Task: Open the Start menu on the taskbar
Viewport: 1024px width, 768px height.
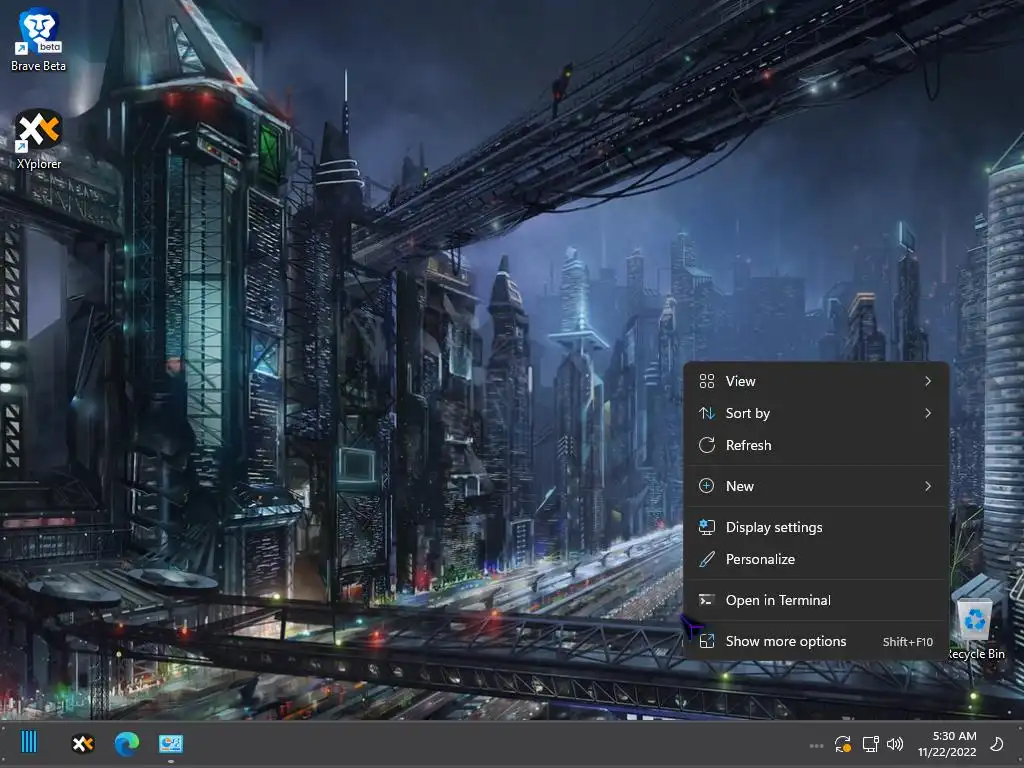Action: (x=29, y=742)
